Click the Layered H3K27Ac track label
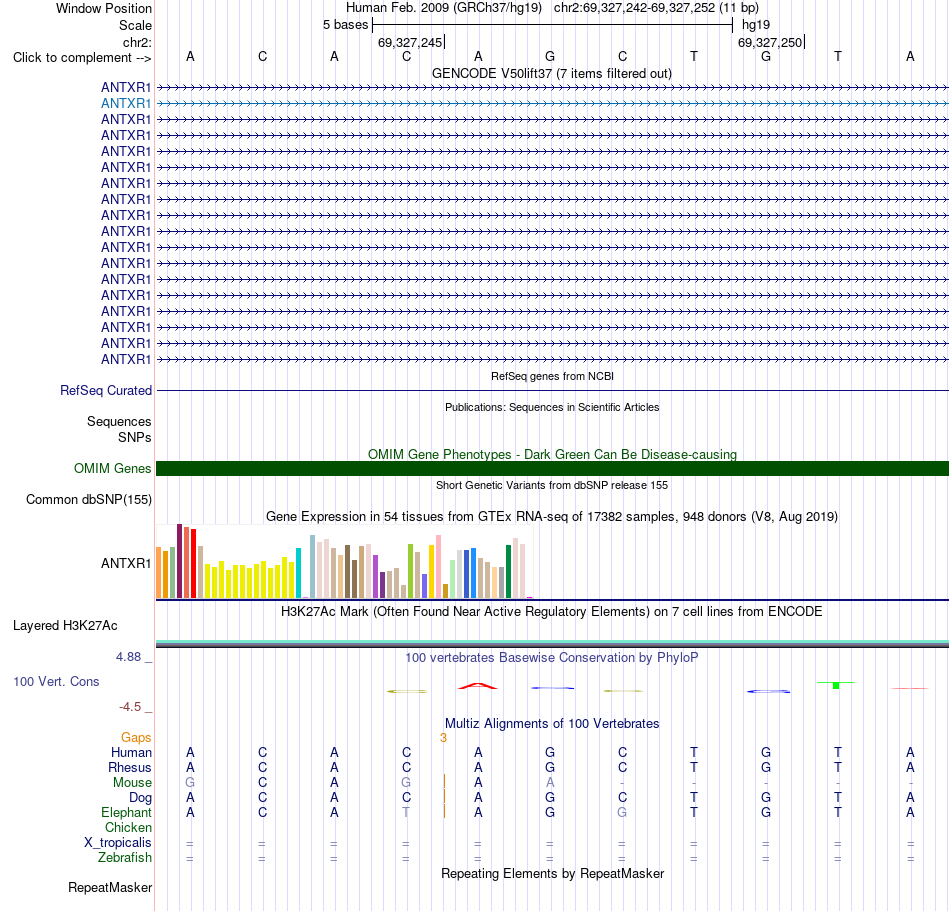The width and height of the screenshot is (950, 911). 65,626
